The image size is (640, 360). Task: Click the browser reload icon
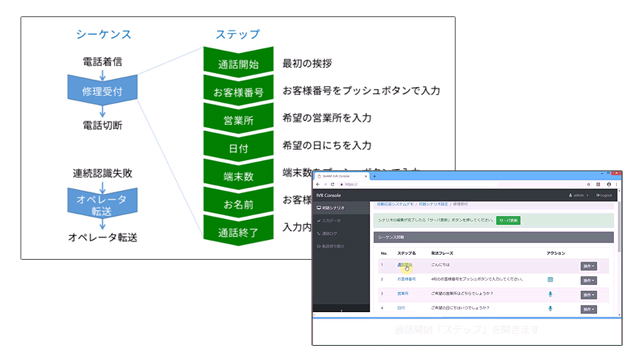click(332, 184)
